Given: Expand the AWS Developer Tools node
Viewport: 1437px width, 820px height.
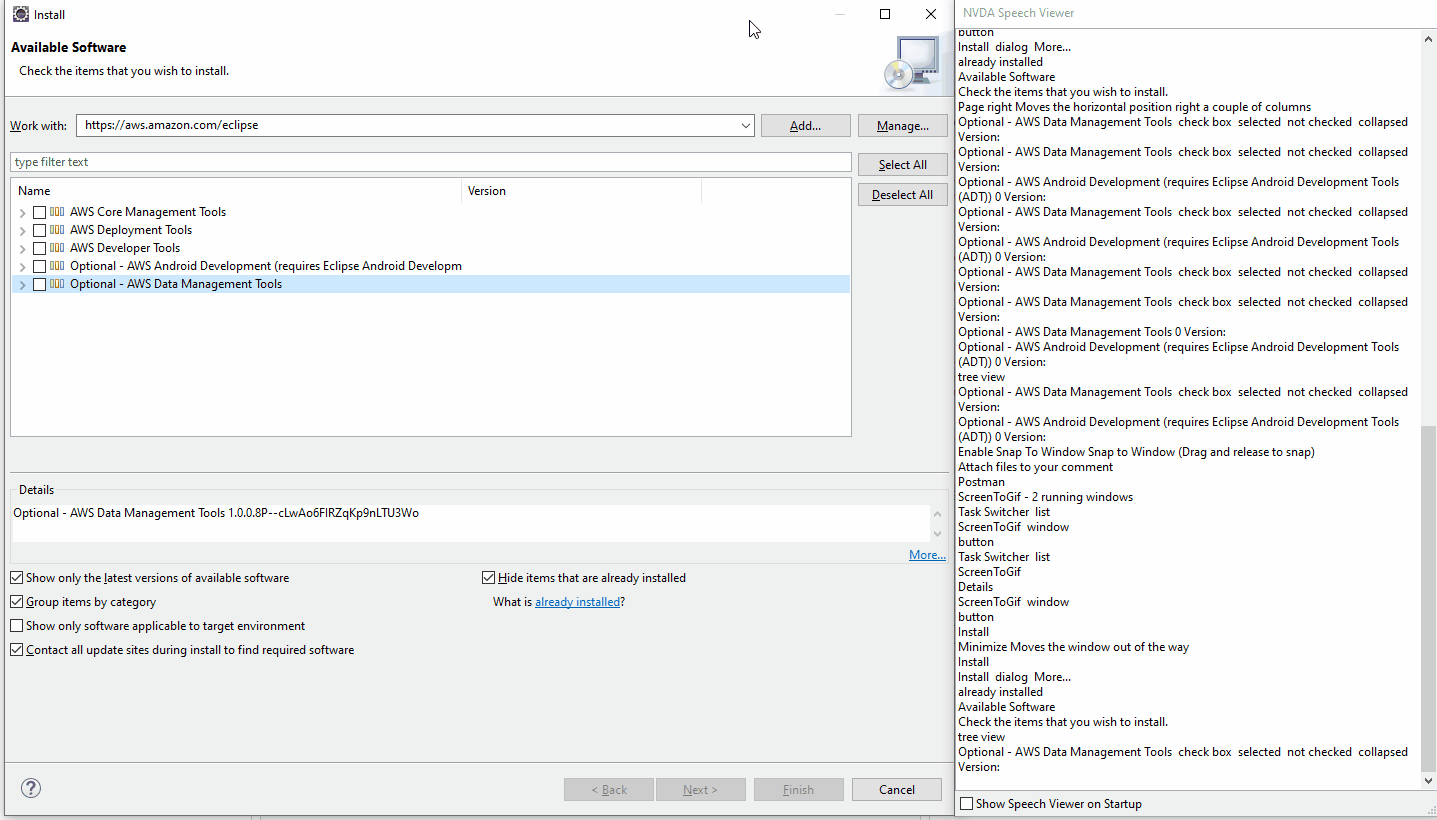Looking at the screenshot, I should [23, 248].
